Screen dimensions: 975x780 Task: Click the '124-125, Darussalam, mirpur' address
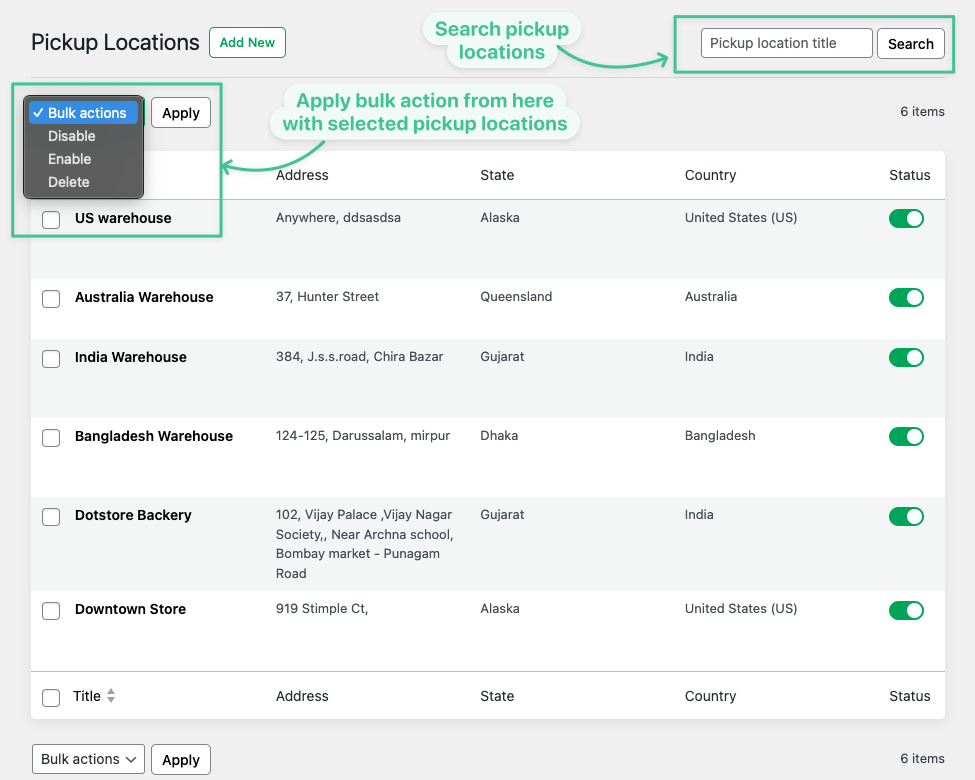[363, 435]
